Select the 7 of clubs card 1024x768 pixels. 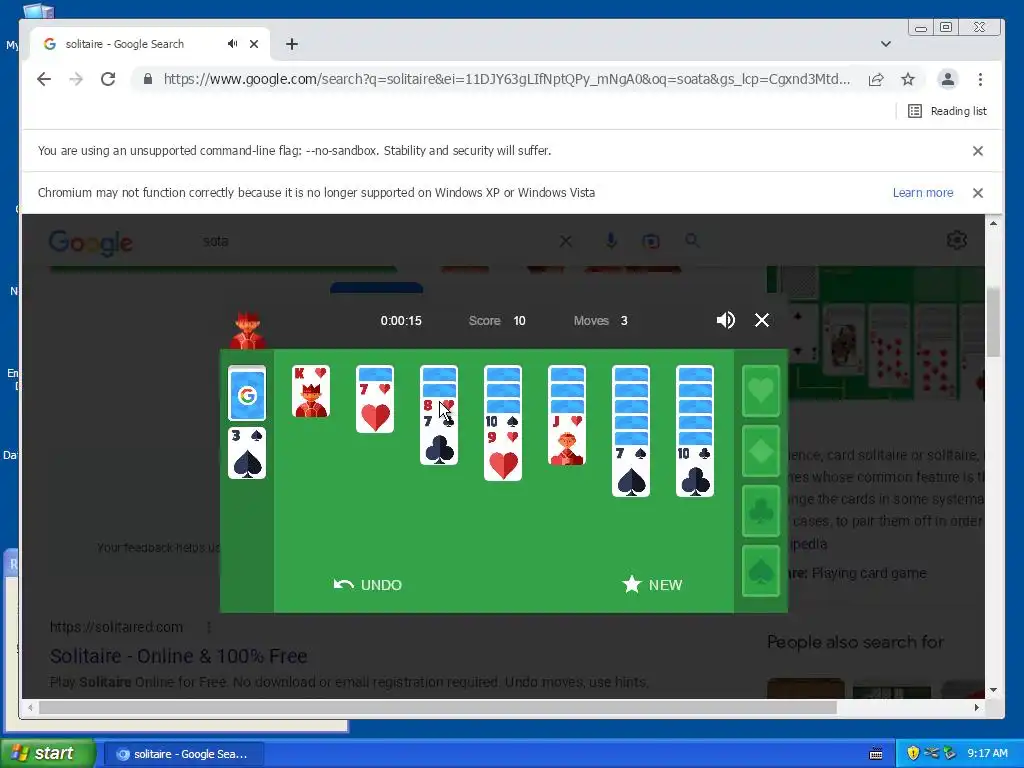coord(439,441)
